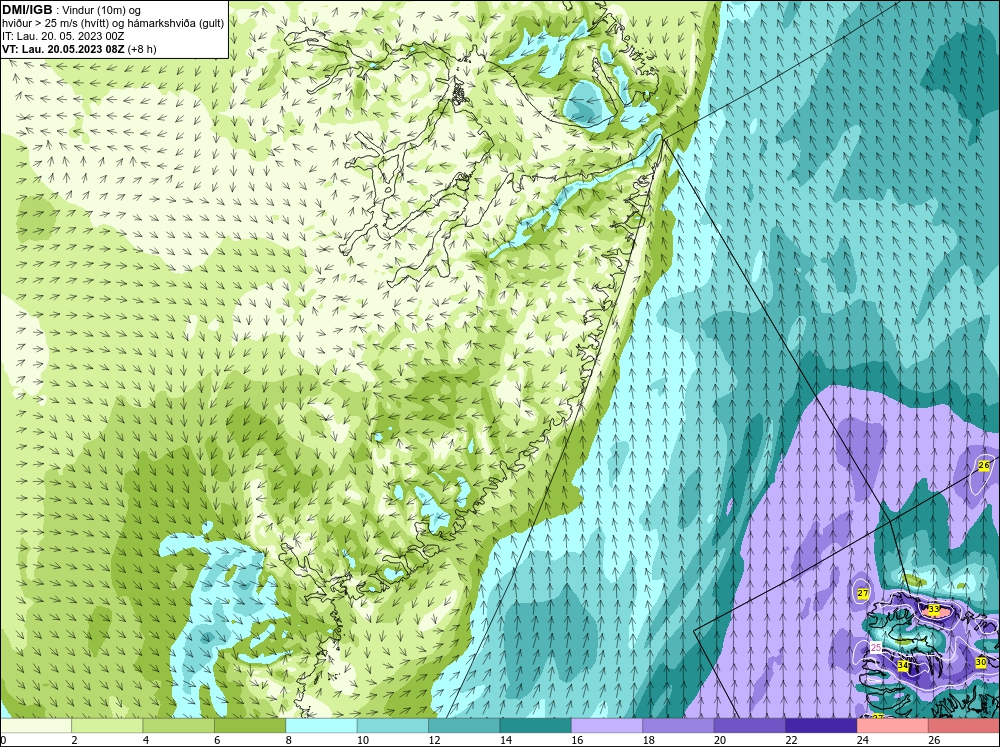Click the yellow gust label '33'
Viewport: 1000px width, 747px height.
click(934, 609)
